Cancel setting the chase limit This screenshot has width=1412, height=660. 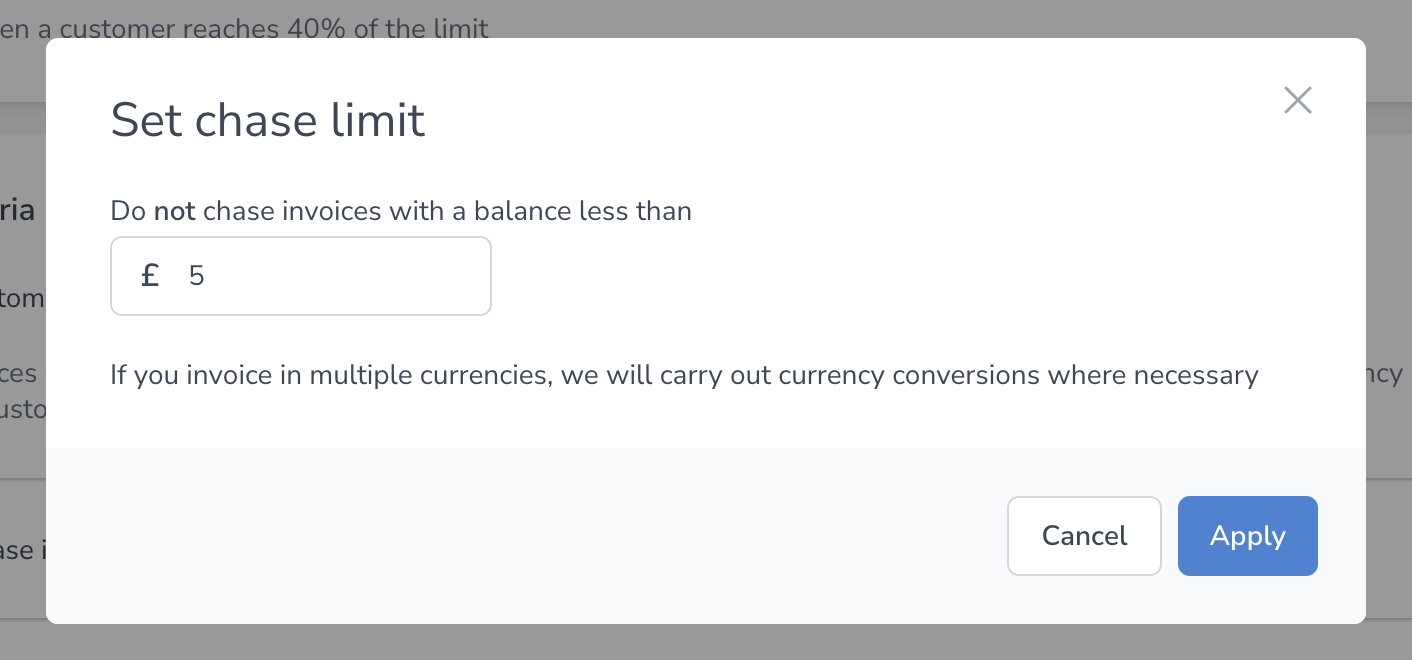pyautogui.click(x=1084, y=536)
